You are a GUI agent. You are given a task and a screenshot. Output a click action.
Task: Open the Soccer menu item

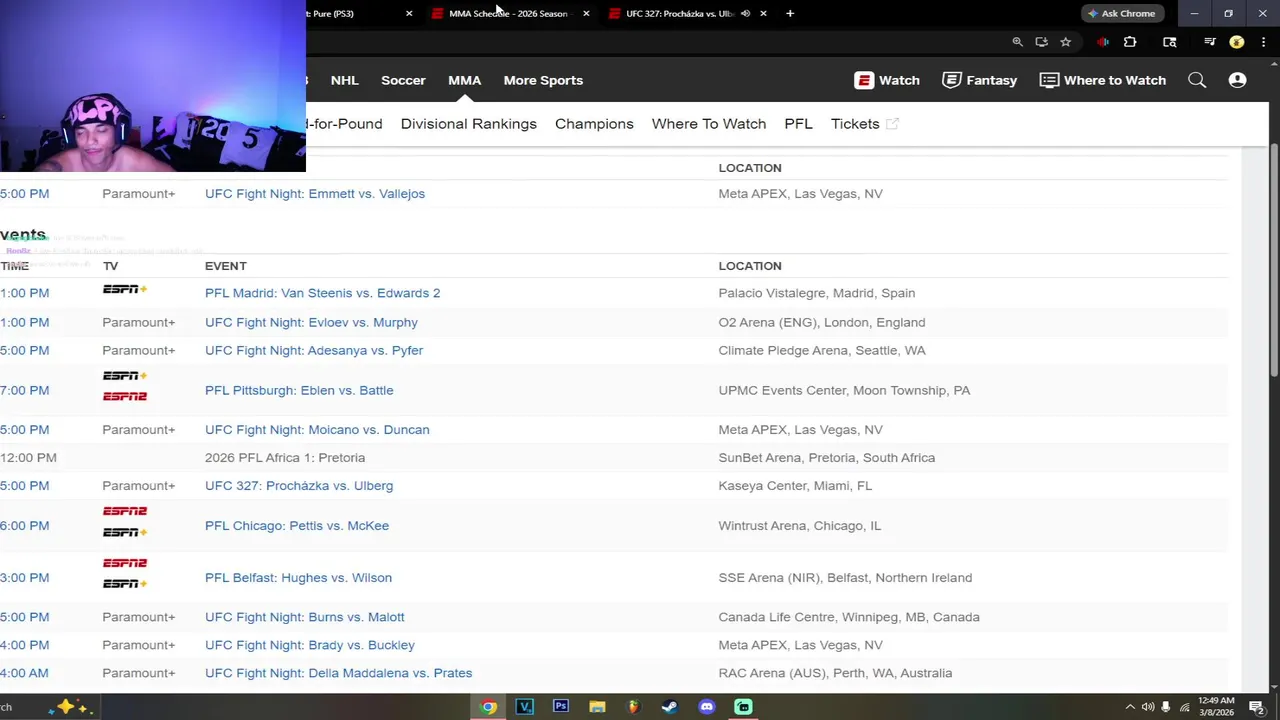(403, 80)
